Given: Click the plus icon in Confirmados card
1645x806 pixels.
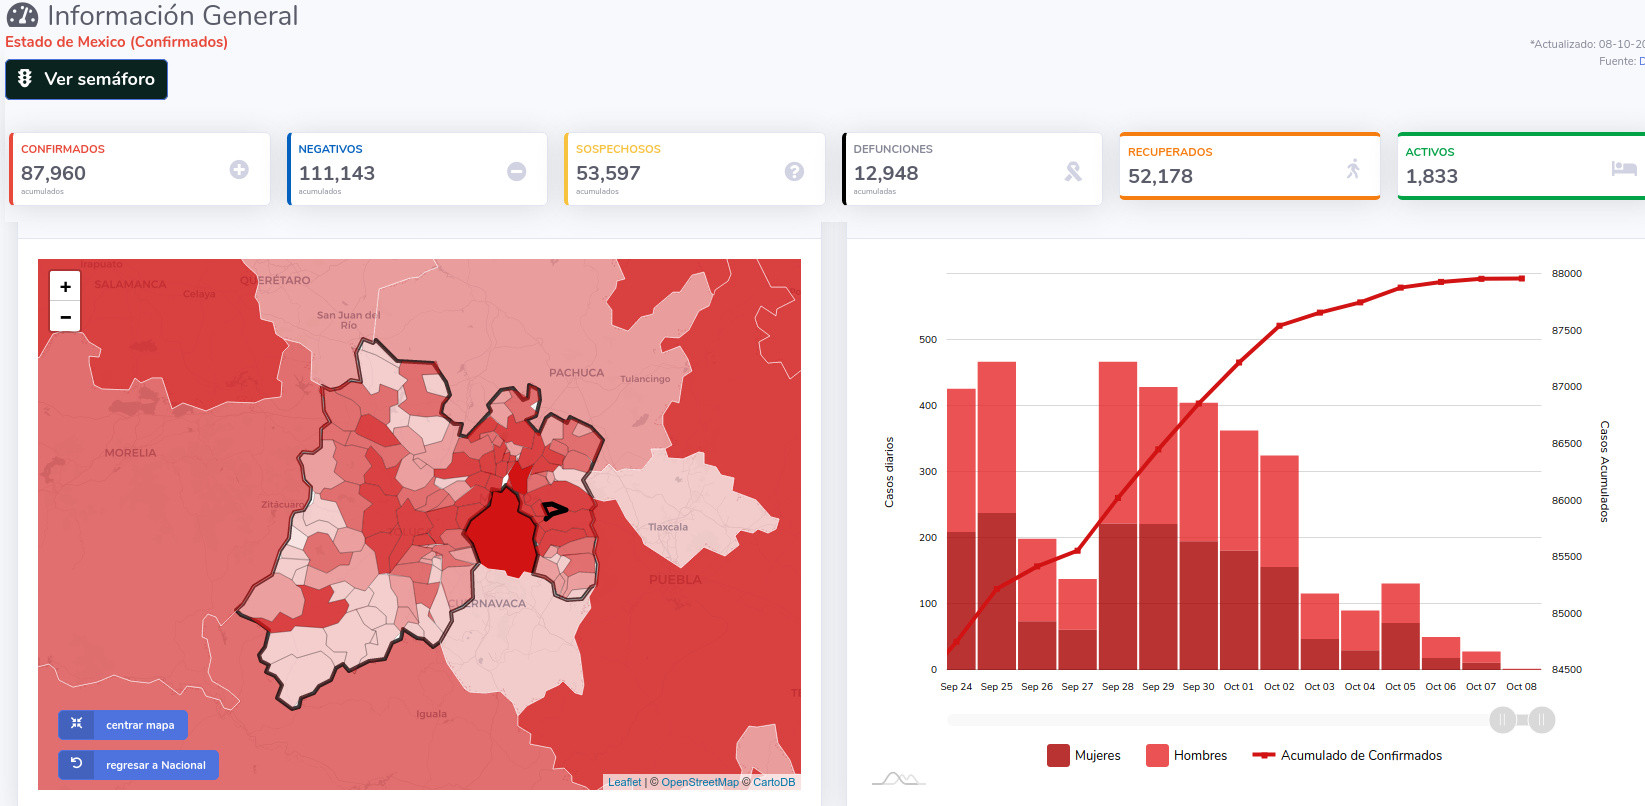Looking at the screenshot, I should pyautogui.click(x=239, y=170).
